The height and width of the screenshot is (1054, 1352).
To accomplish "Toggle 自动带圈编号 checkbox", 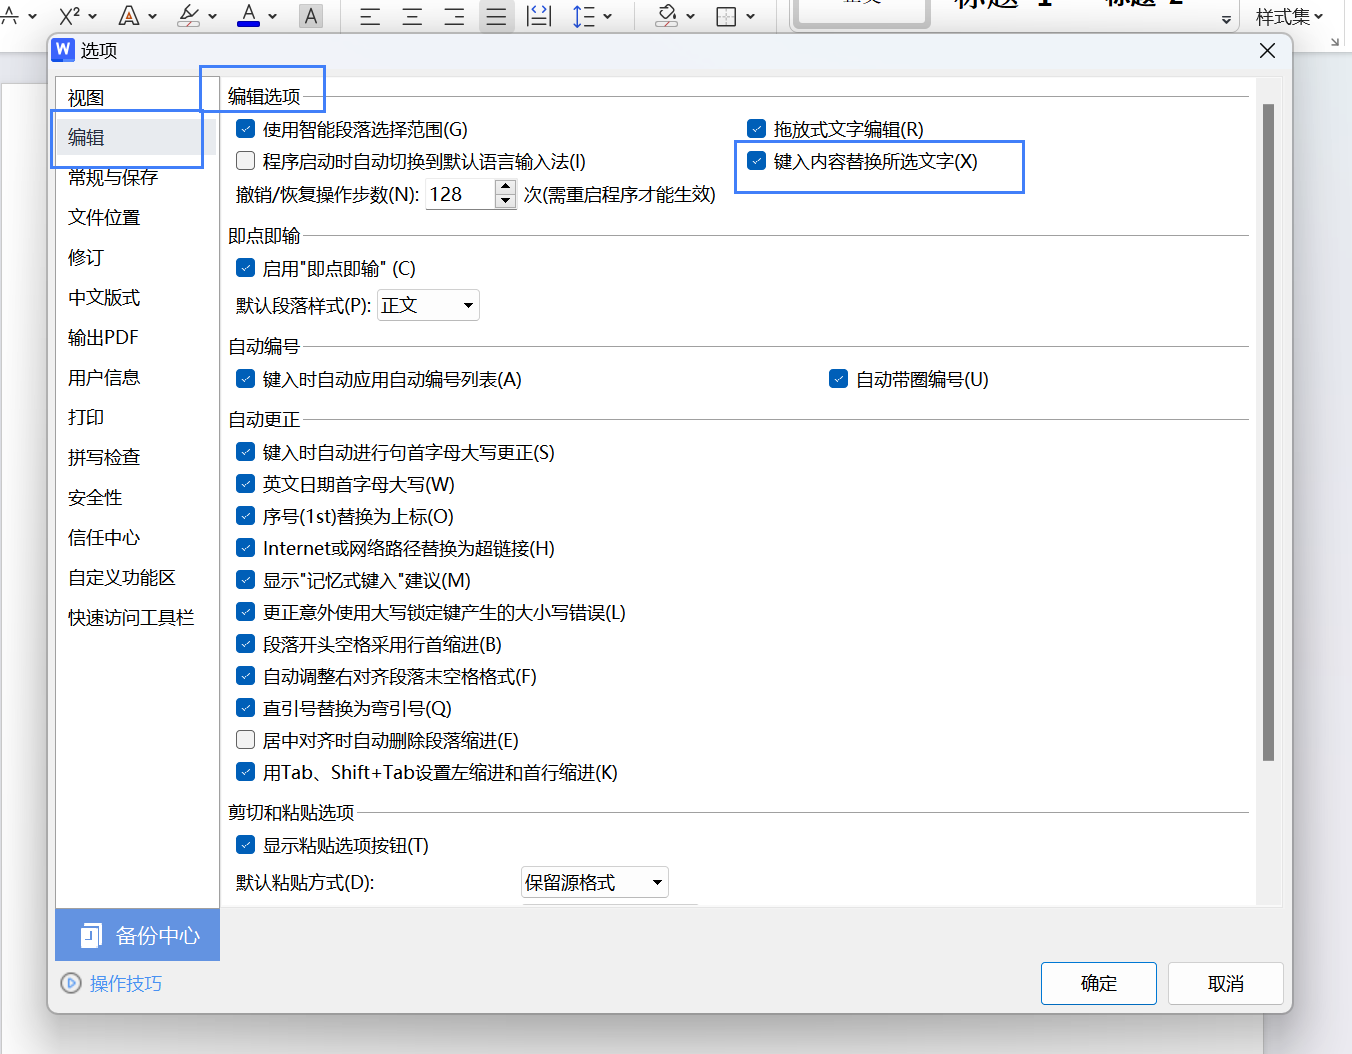I will (838, 379).
